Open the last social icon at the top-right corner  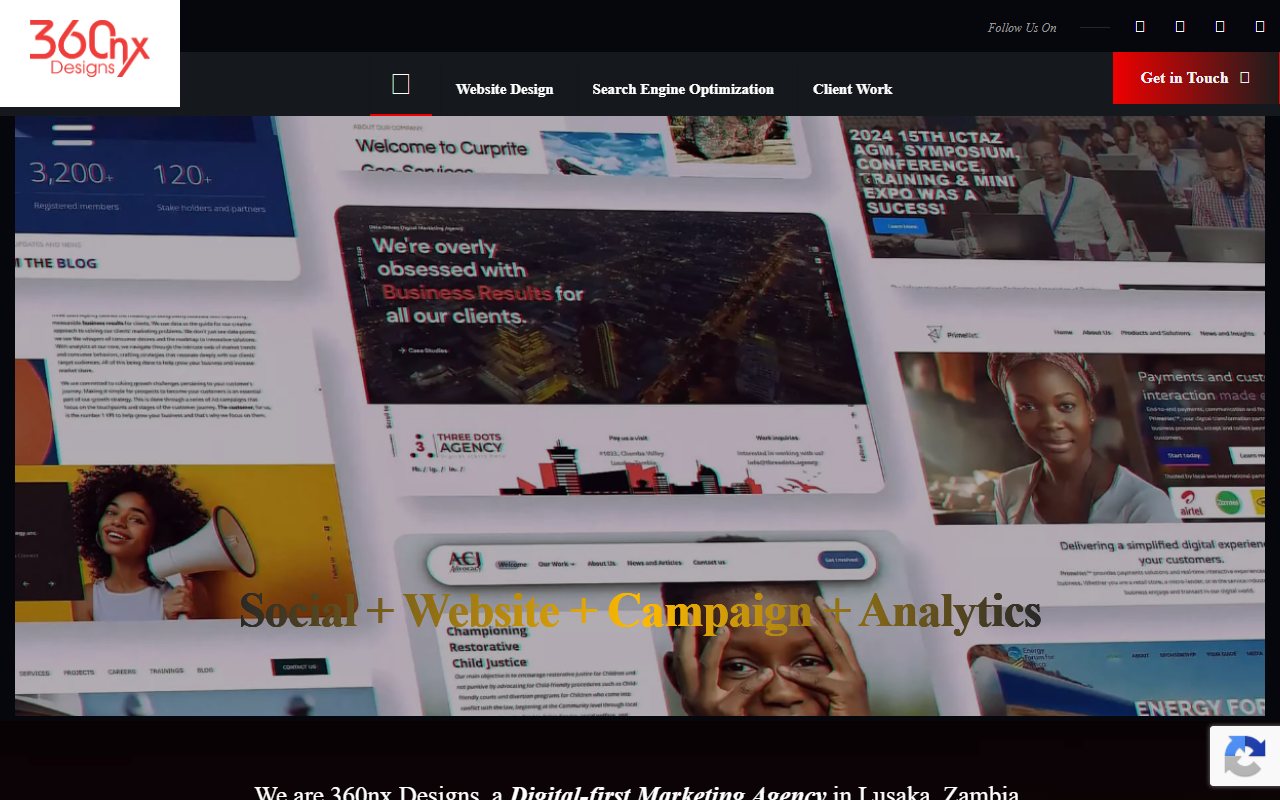[1260, 27]
